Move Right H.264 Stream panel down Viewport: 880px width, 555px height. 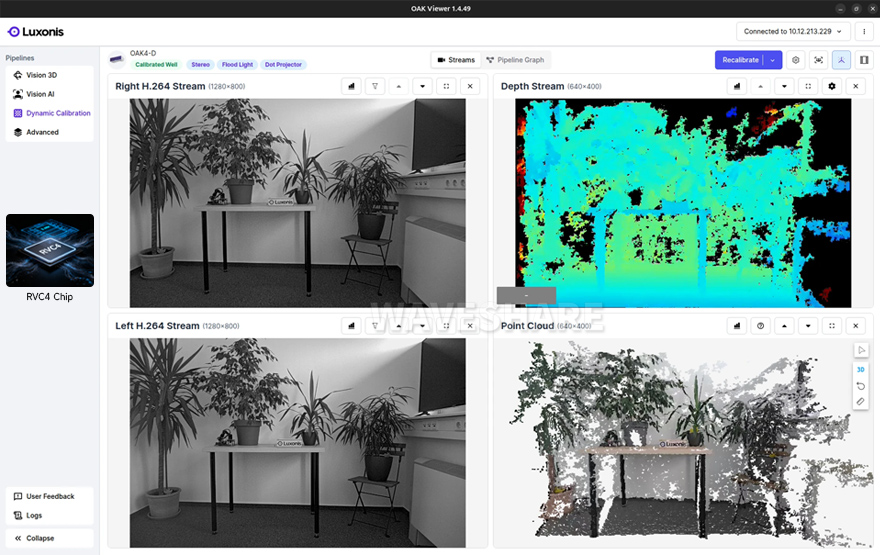click(423, 86)
